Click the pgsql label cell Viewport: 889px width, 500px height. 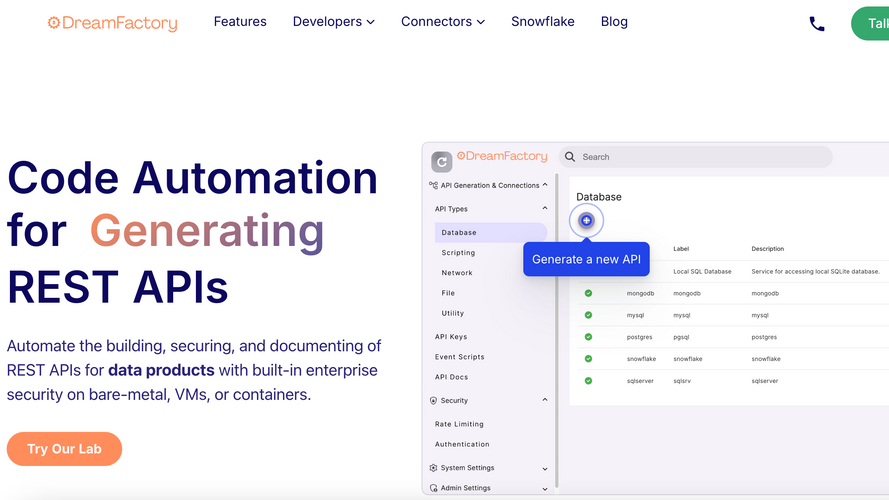coord(681,337)
